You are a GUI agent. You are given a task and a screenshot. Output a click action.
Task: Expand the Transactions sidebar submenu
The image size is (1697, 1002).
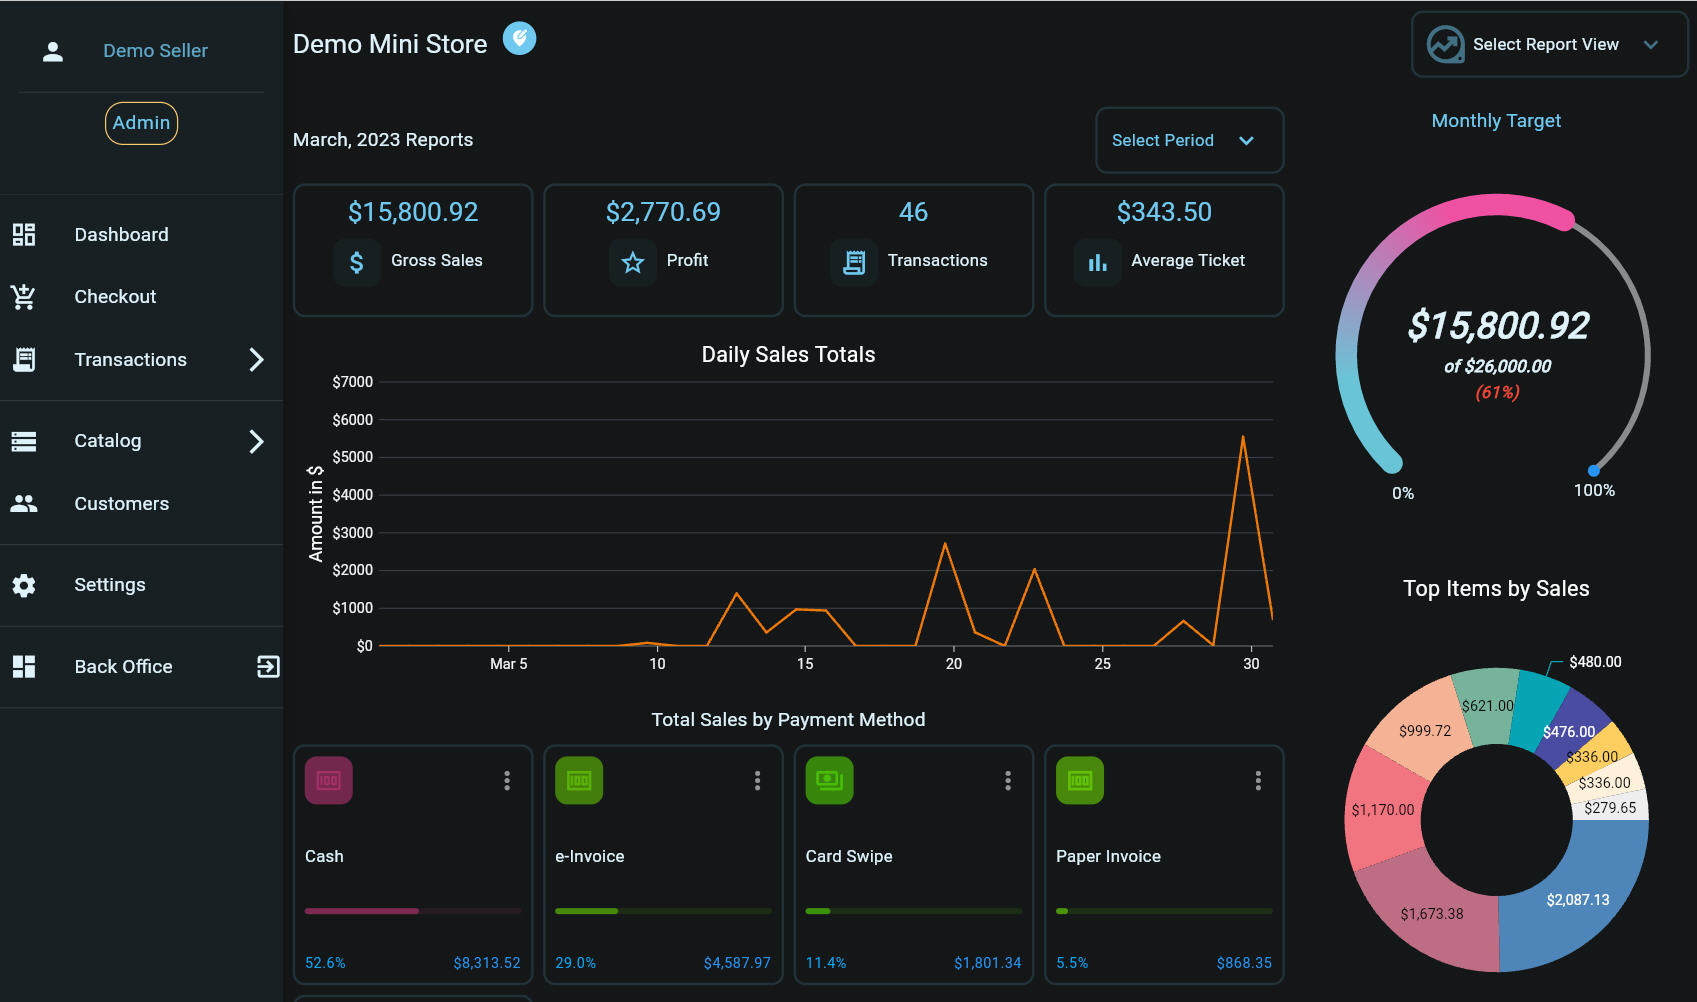click(256, 360)
